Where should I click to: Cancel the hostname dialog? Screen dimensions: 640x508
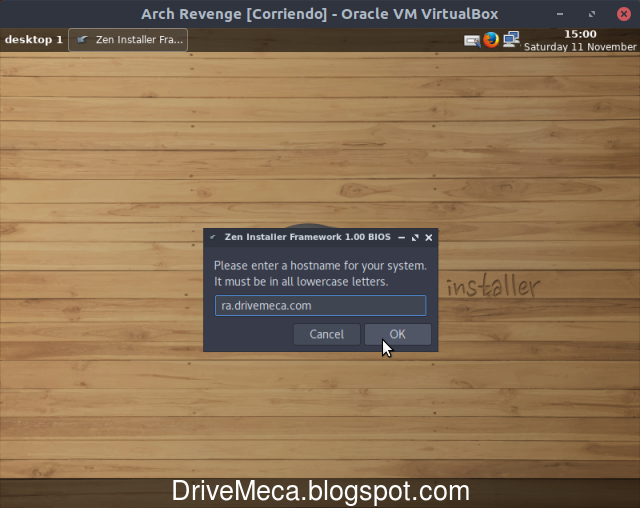[x=327, y=334]
